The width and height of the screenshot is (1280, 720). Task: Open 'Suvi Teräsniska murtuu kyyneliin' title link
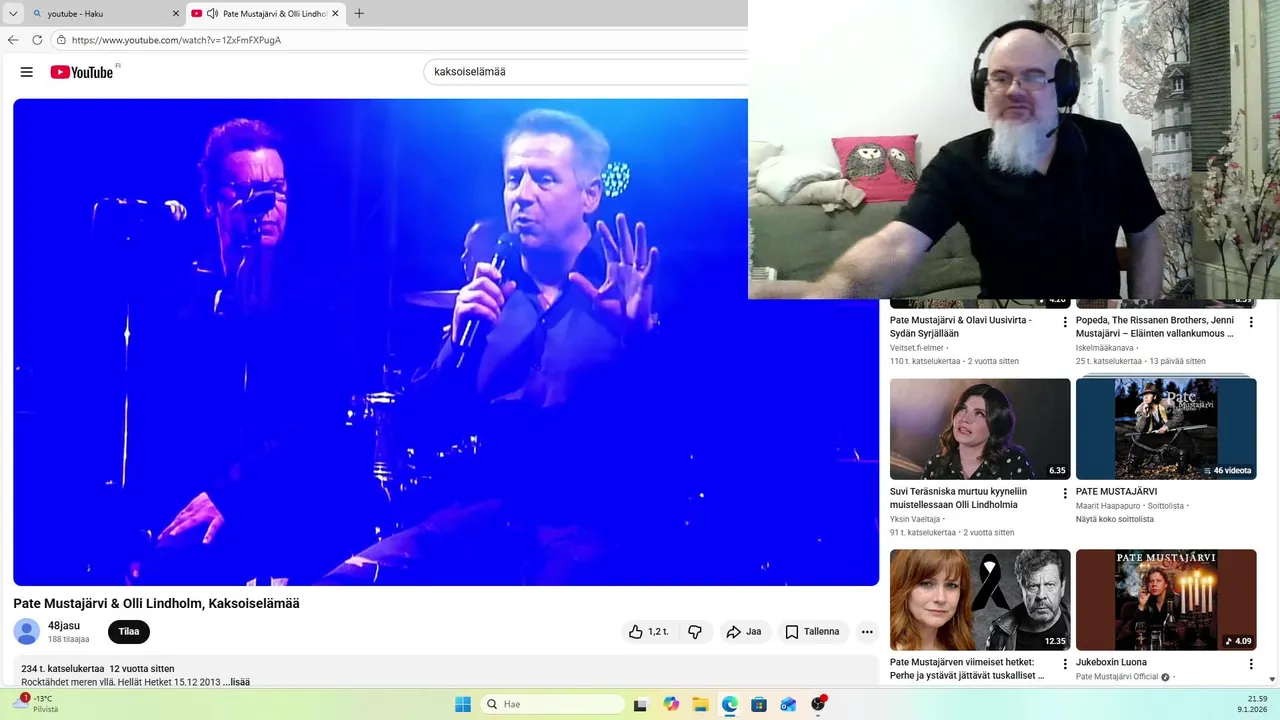pyautogui.click(x=958, y=498)
